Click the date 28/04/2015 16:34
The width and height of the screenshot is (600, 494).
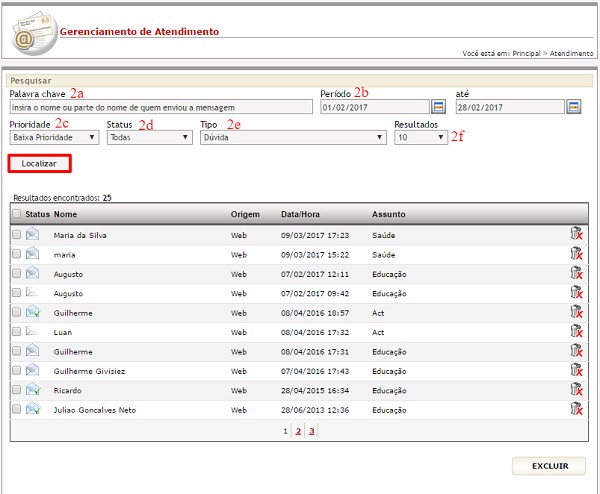tap(315, 391)
